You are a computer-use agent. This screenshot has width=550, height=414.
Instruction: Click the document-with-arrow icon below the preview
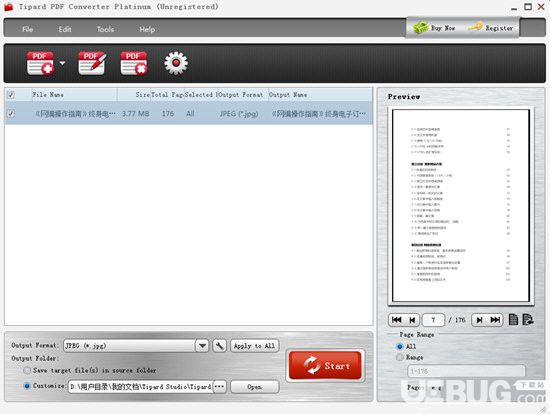(x=528, y=320)
